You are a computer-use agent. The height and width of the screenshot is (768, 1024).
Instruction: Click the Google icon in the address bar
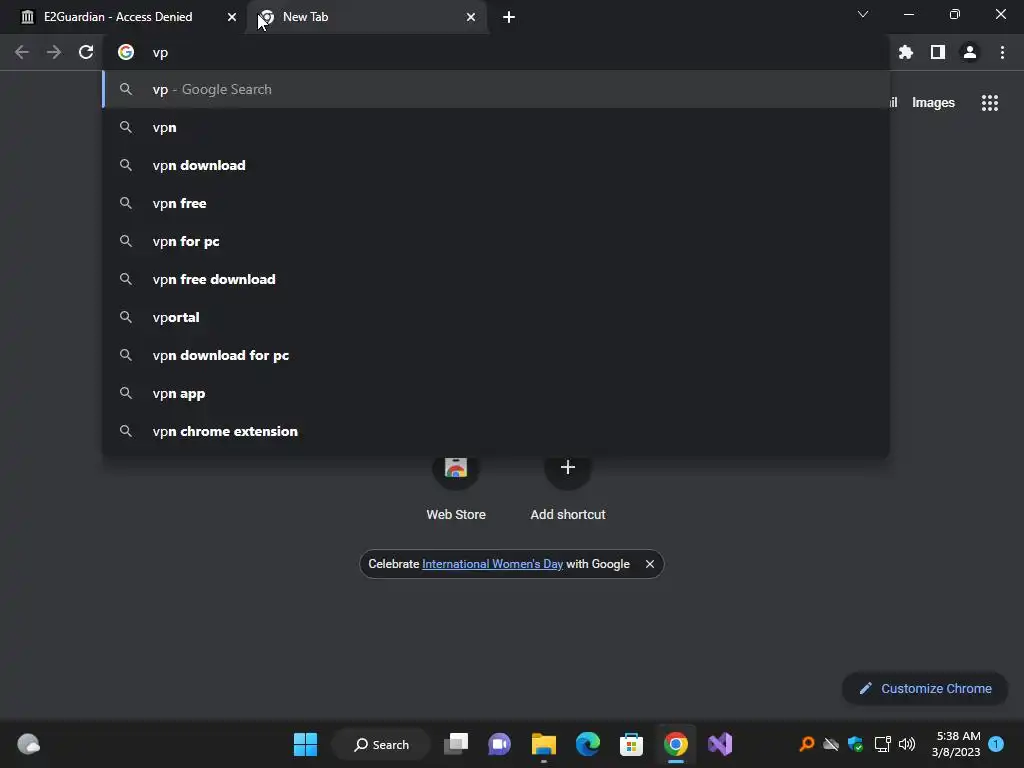[126, 52]
